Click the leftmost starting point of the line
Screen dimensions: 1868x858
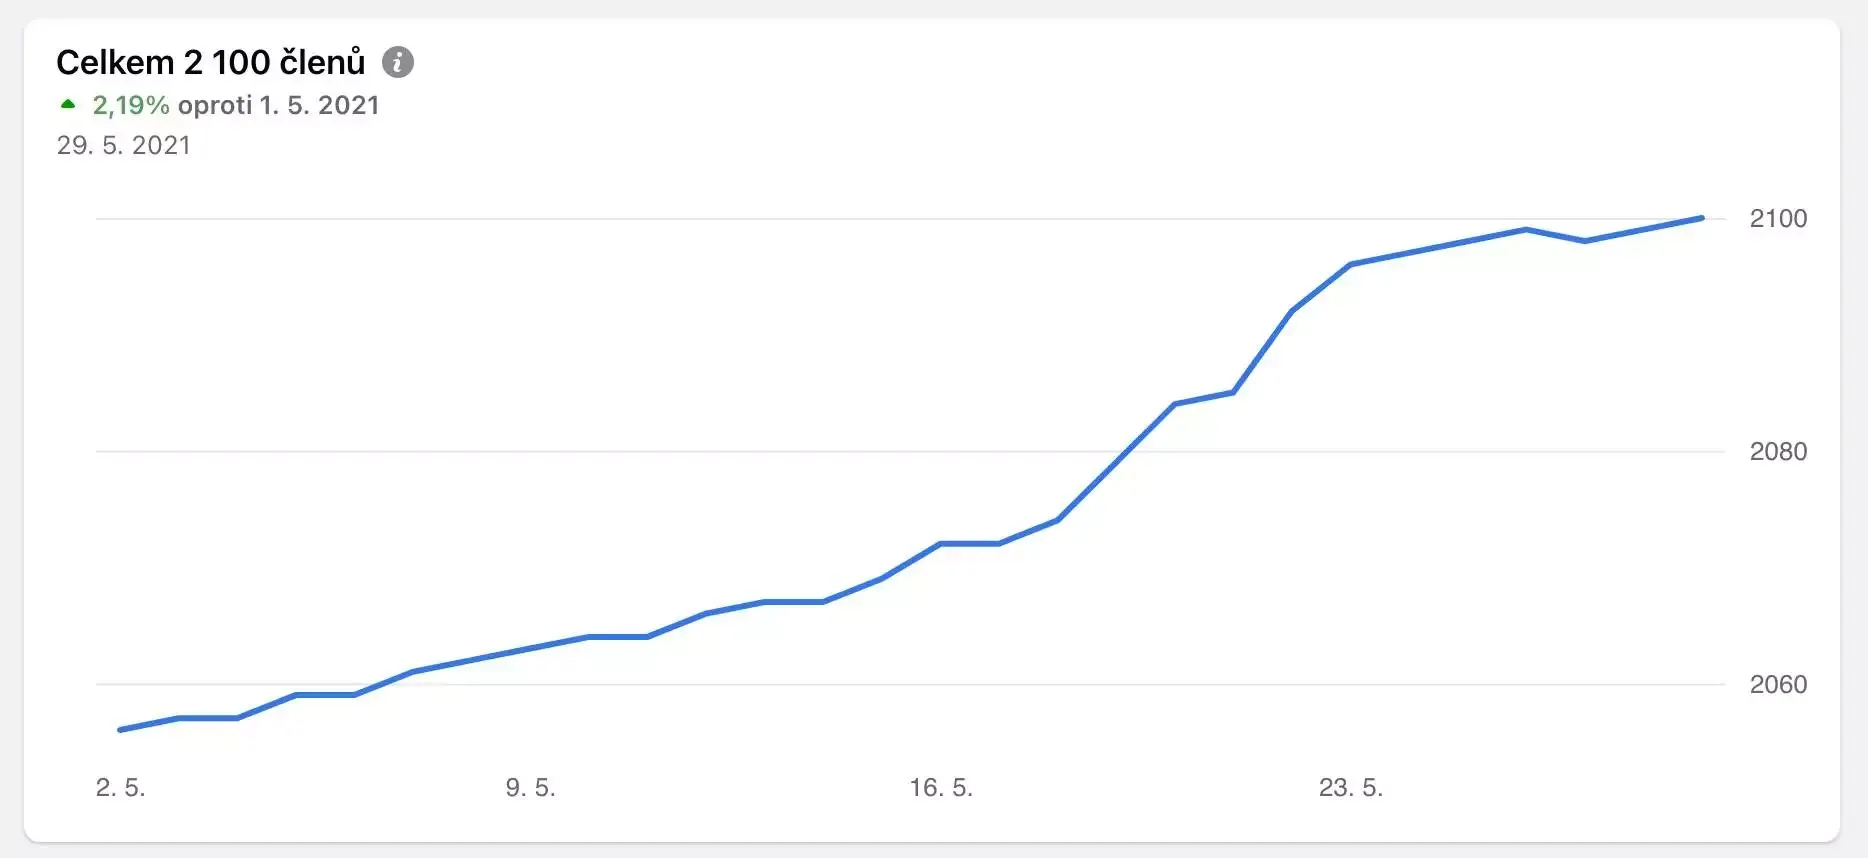tap(120, 730)
